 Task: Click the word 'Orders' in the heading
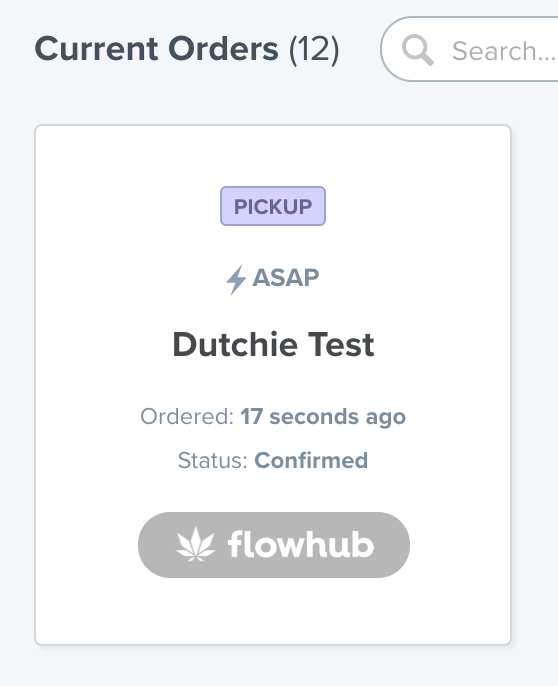click(223, 48)
